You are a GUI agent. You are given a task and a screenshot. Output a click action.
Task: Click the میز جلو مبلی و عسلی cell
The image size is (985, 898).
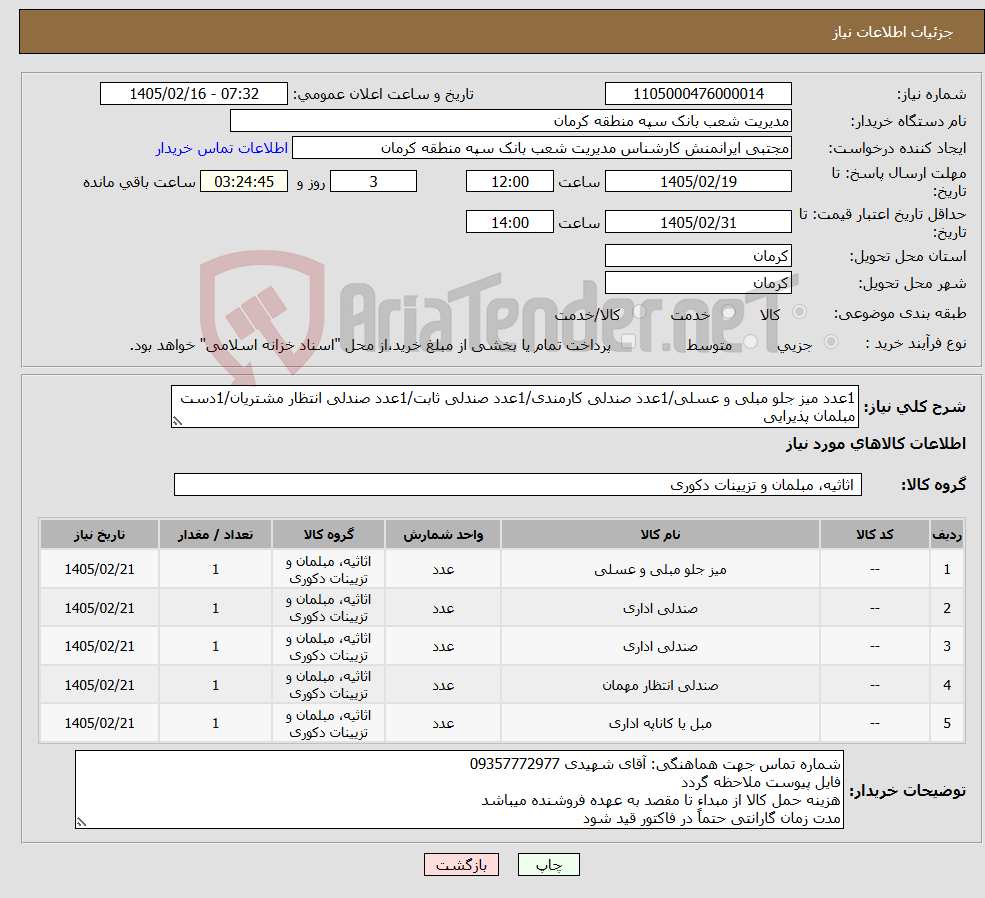pyautogui.click(x=660, y=570)
